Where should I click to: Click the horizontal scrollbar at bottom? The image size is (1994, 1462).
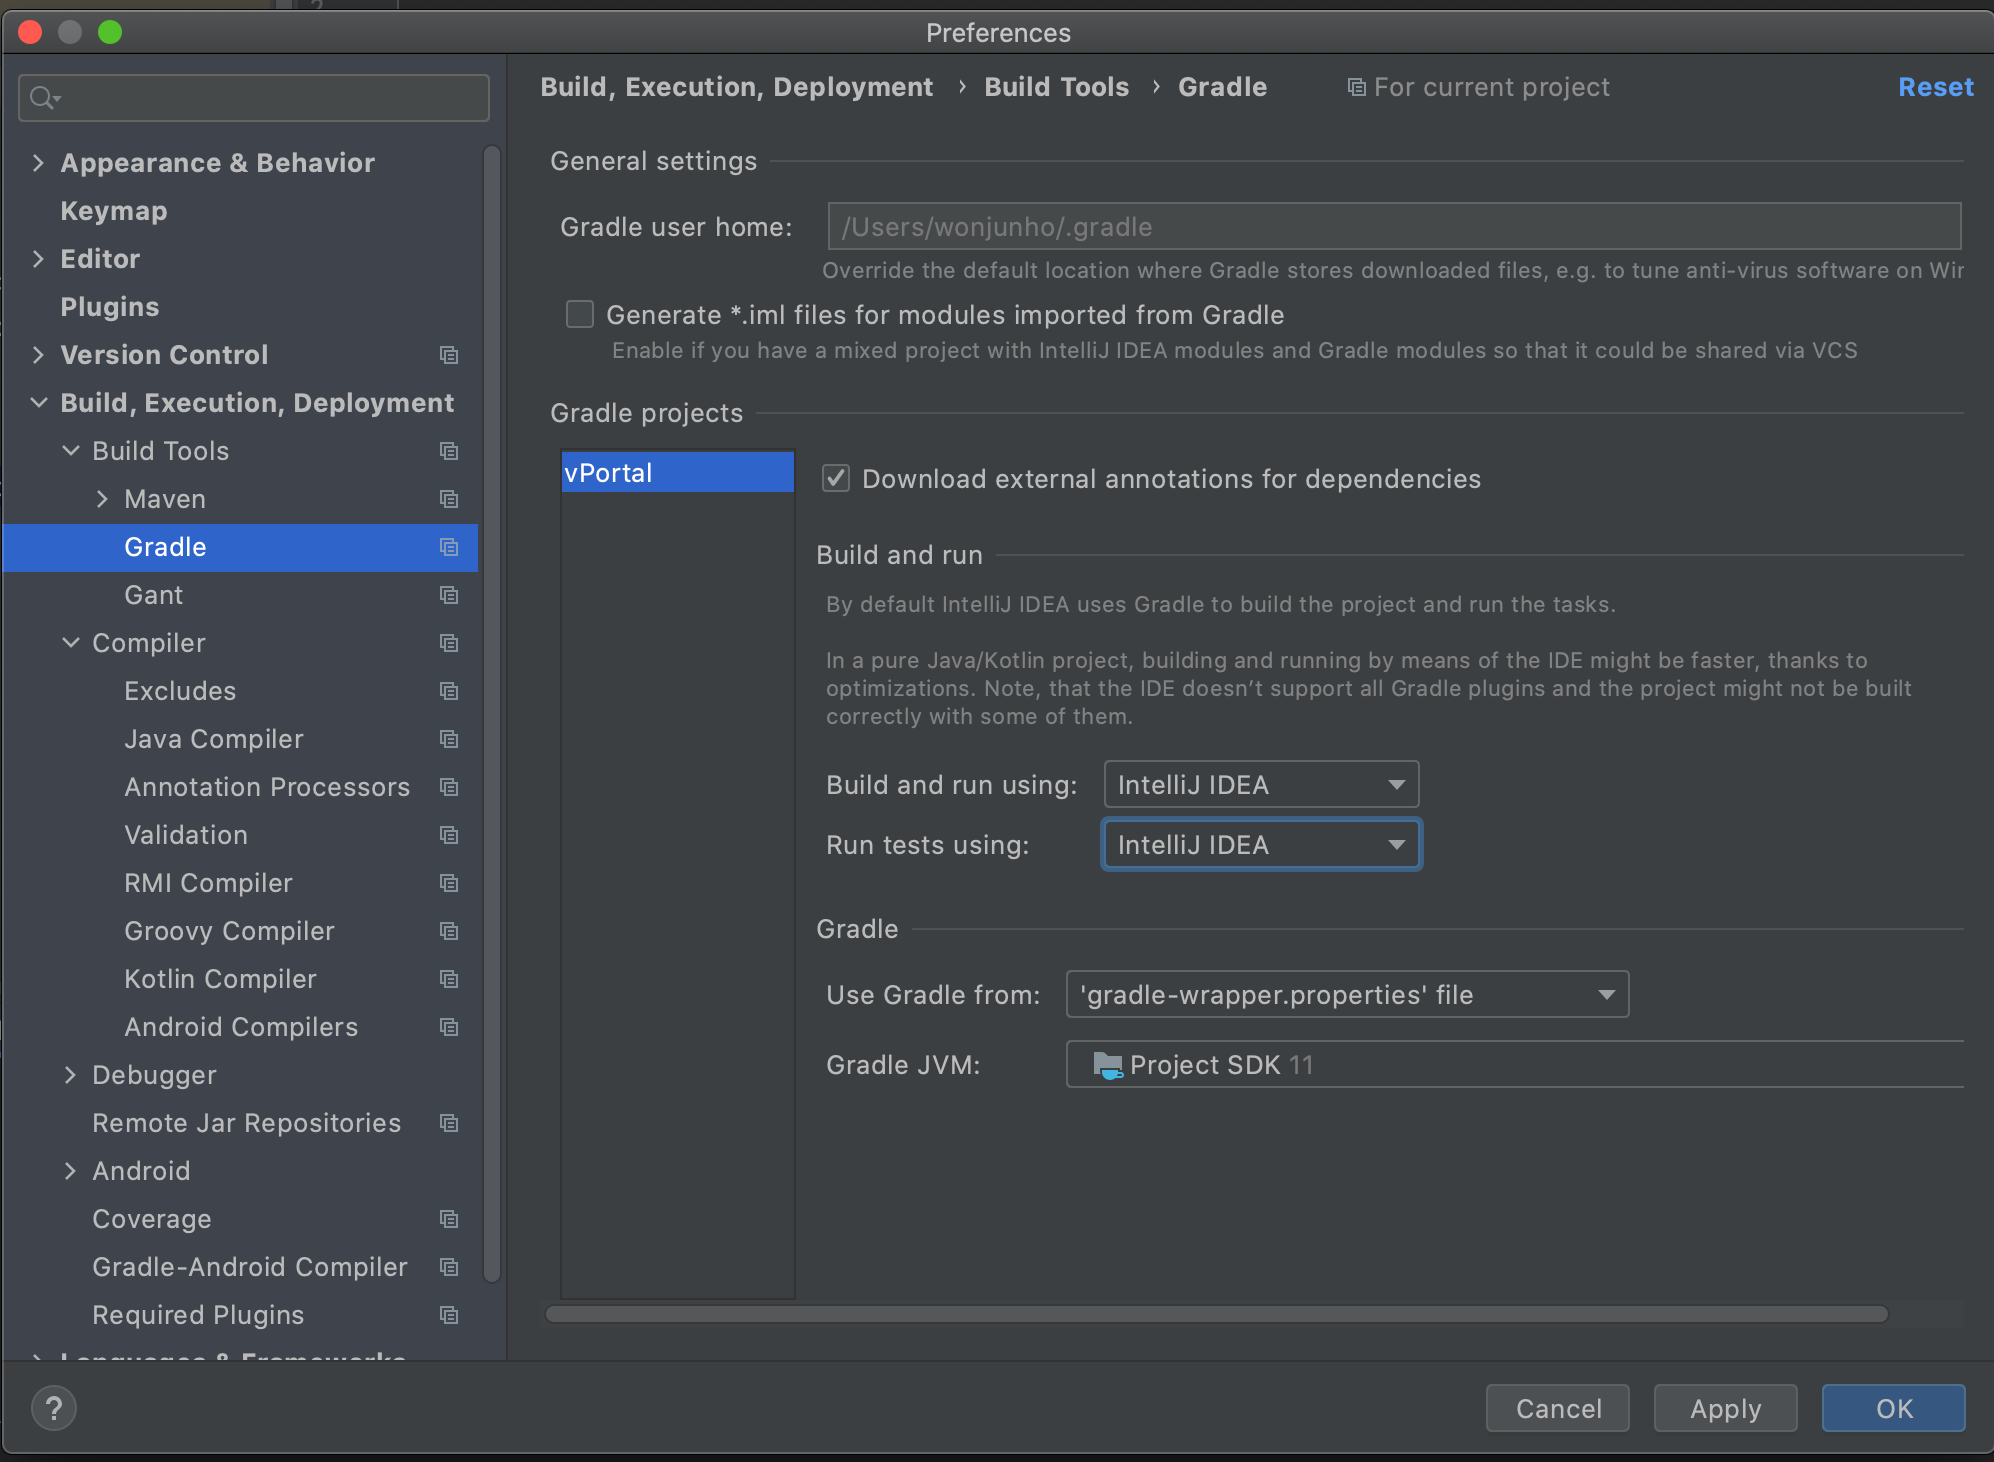click(1216, 1314)
